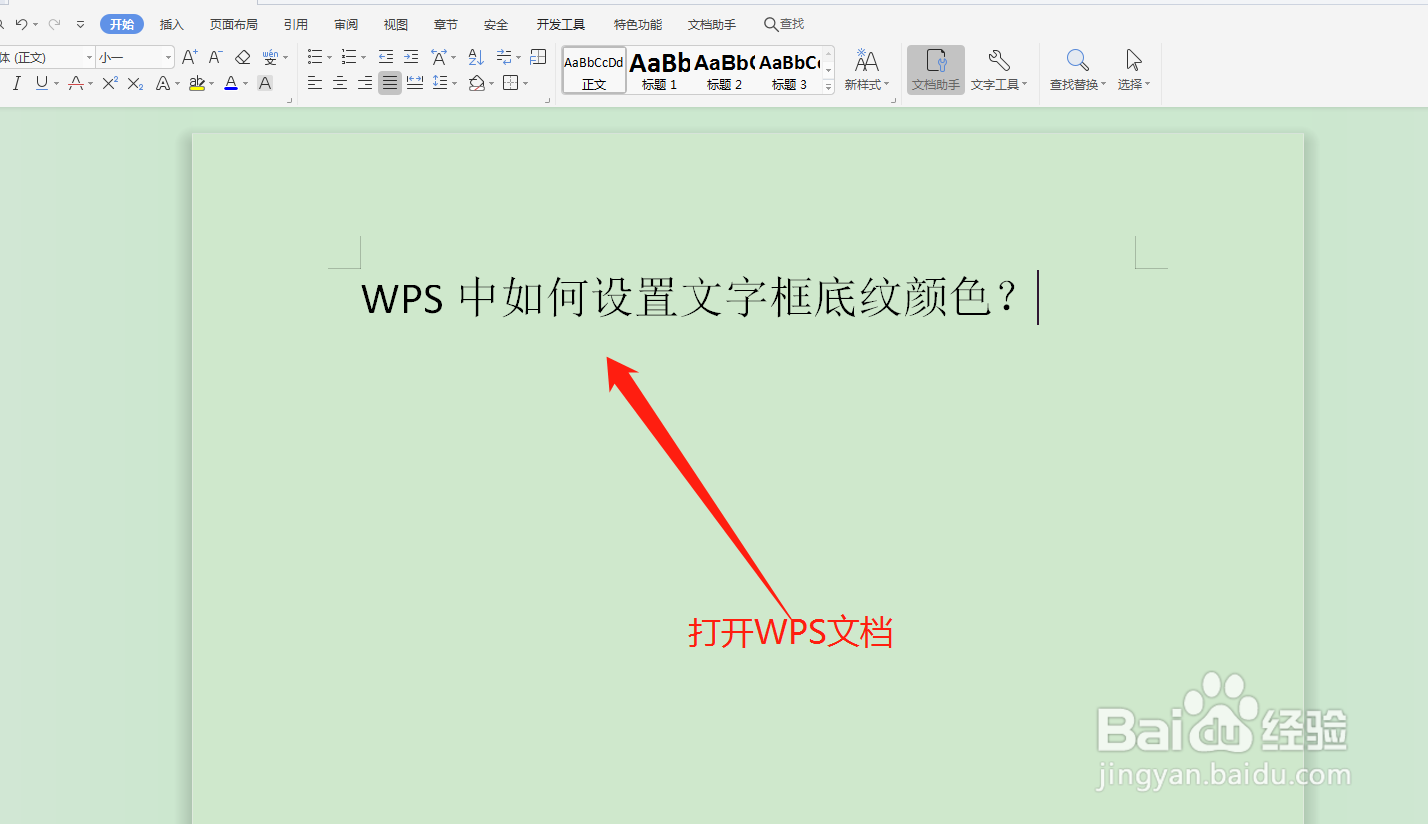Click the text effects outlined A icon
Viewport: 1428px width, 824px height.
click(x=163, y=83)
